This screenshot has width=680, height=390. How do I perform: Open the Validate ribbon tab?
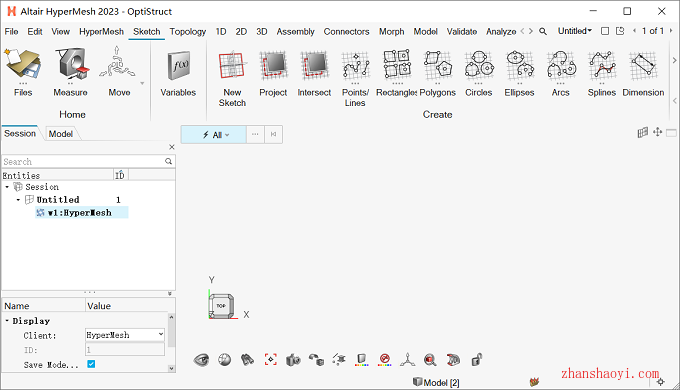tap(461, 32)
